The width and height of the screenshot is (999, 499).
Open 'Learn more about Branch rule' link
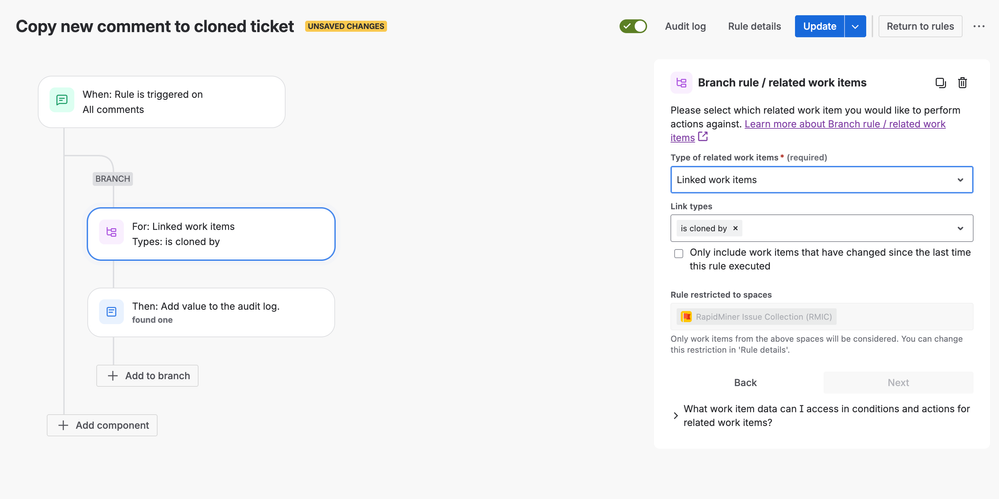click(845, 124)
